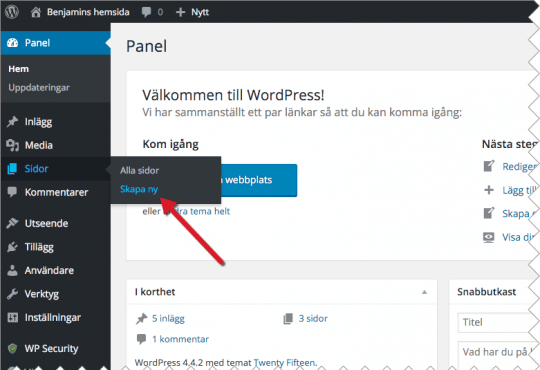Open Hem submenu item

[19, 69]
